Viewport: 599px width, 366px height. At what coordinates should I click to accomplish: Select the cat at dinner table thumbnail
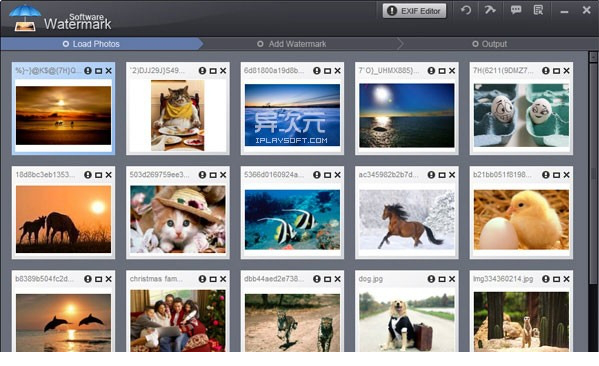(178, 115)
